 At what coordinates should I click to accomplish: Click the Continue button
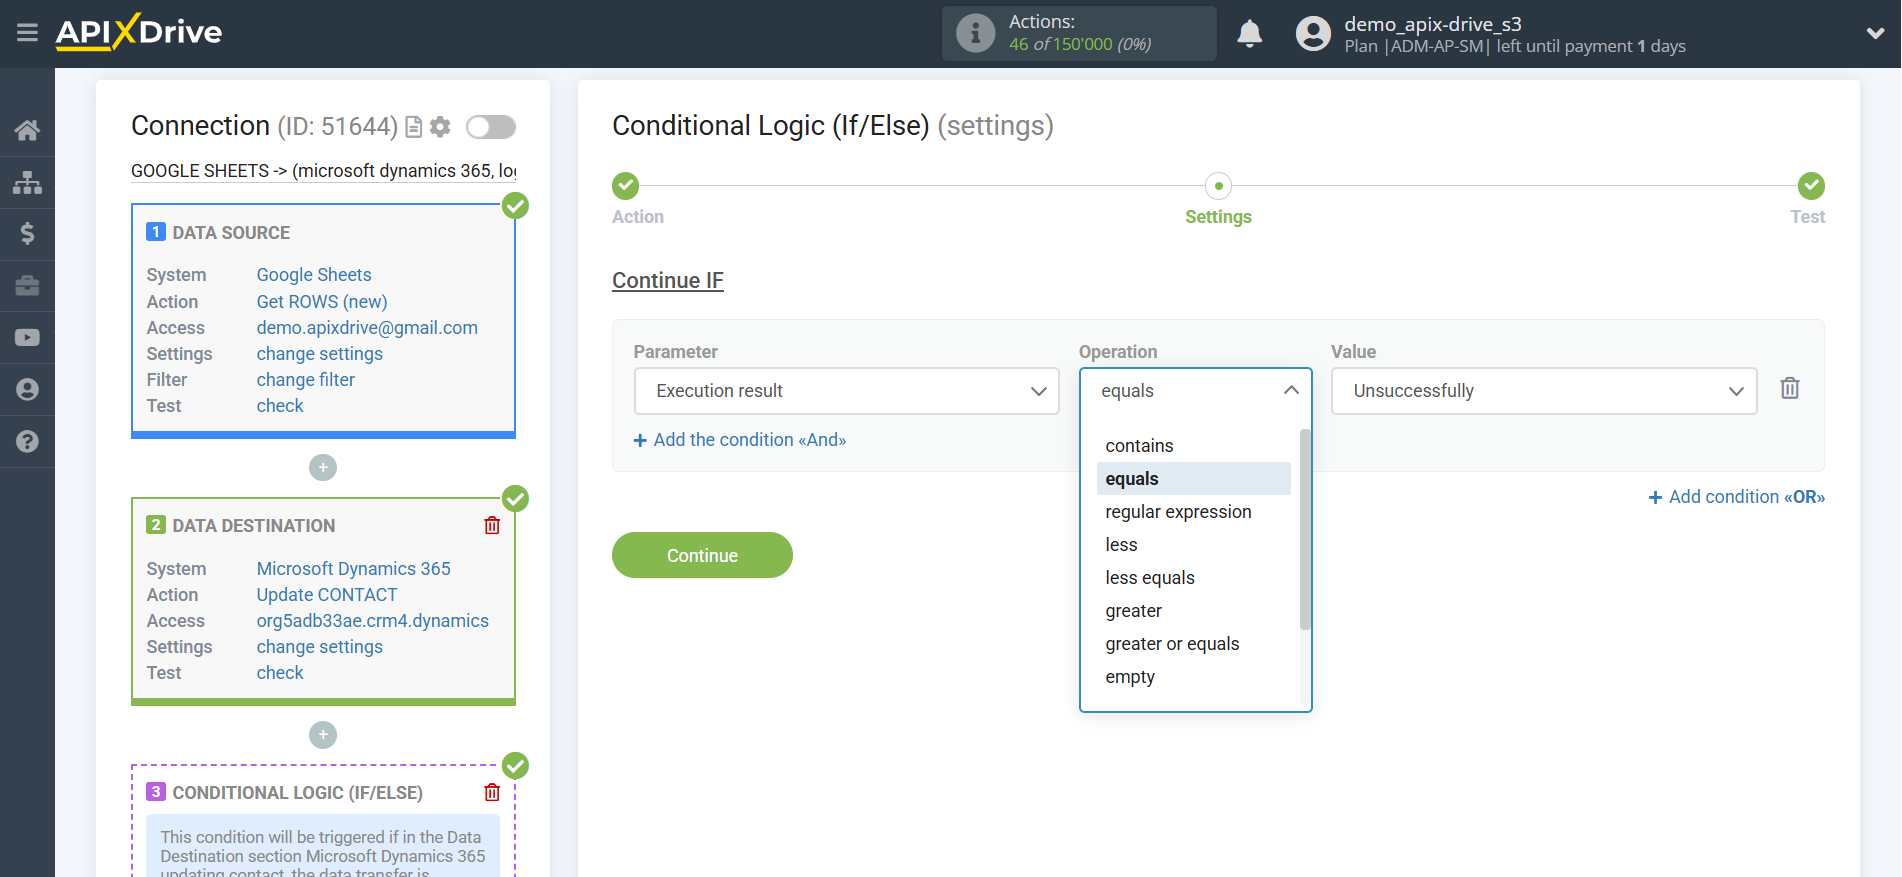click(x=702, y=555)
